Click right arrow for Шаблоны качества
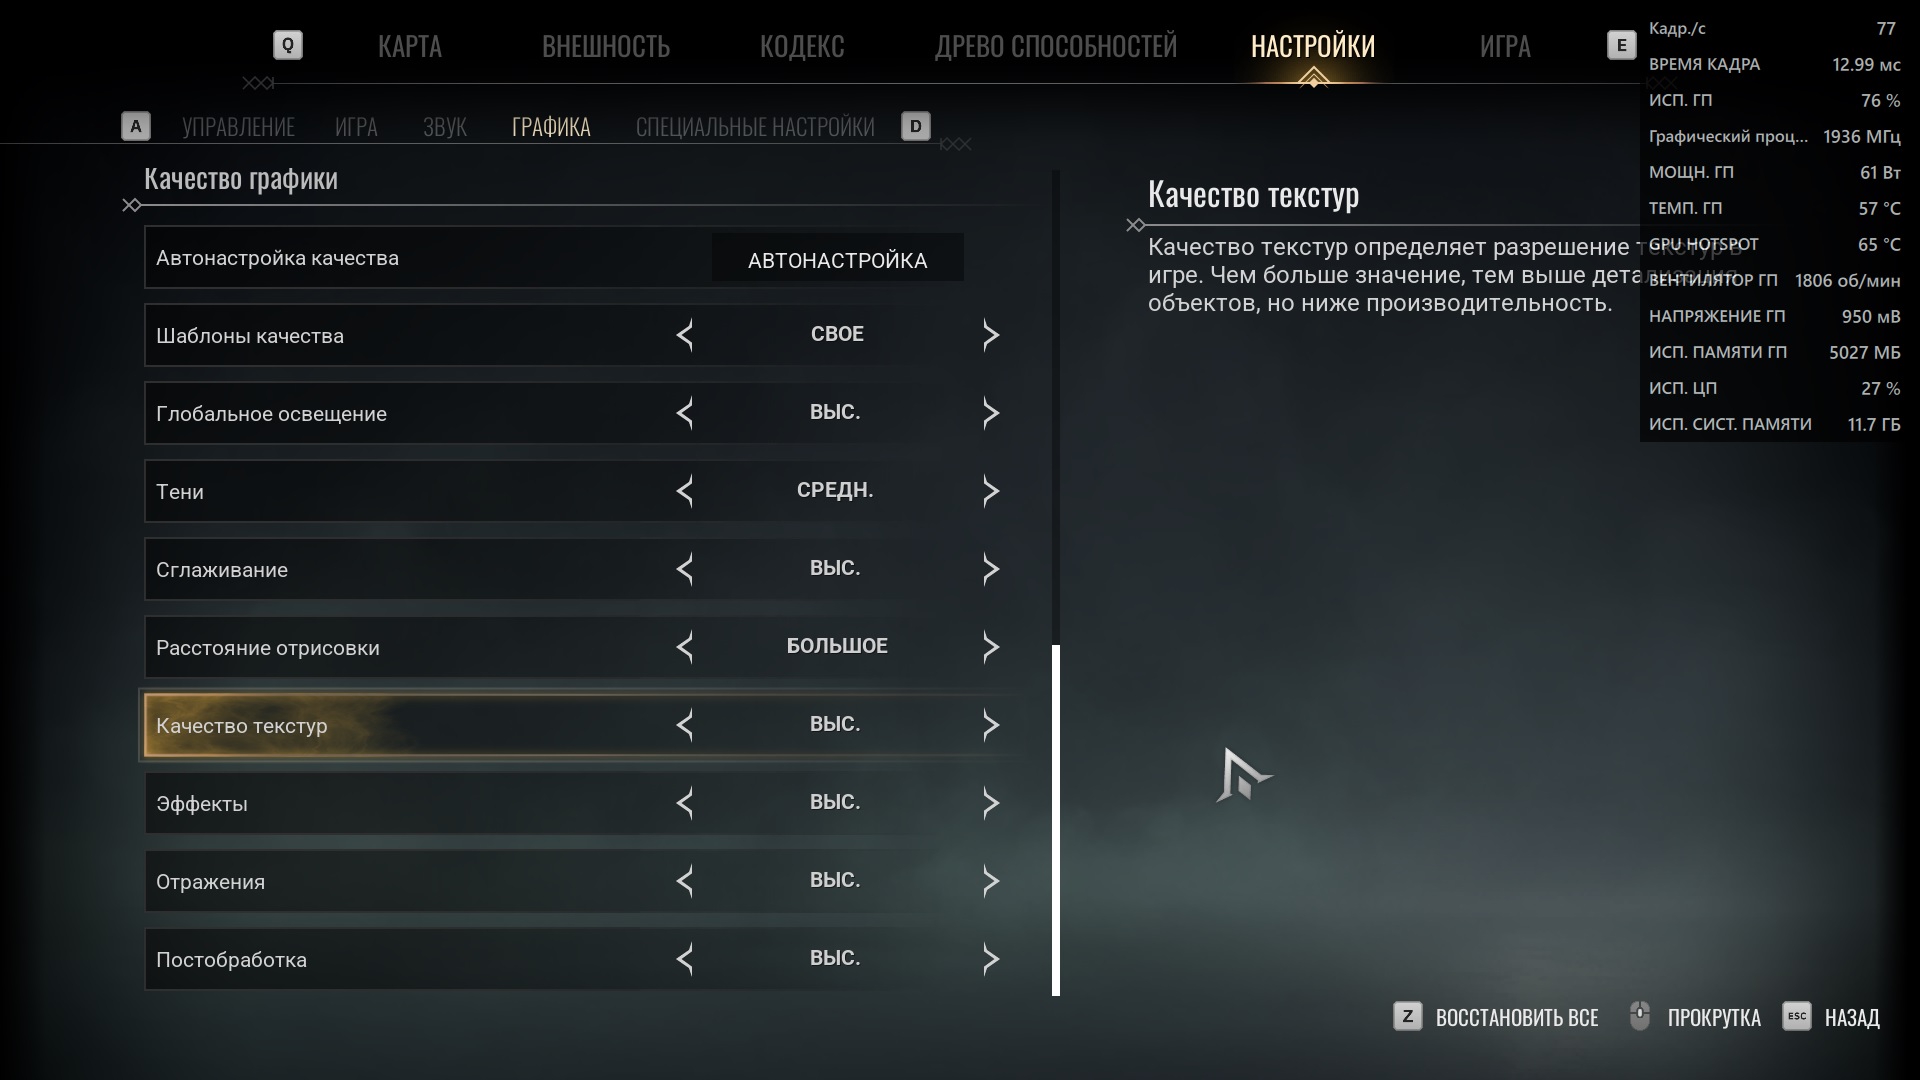This screenshot has height=1080, width=1920. click(990, 335)
